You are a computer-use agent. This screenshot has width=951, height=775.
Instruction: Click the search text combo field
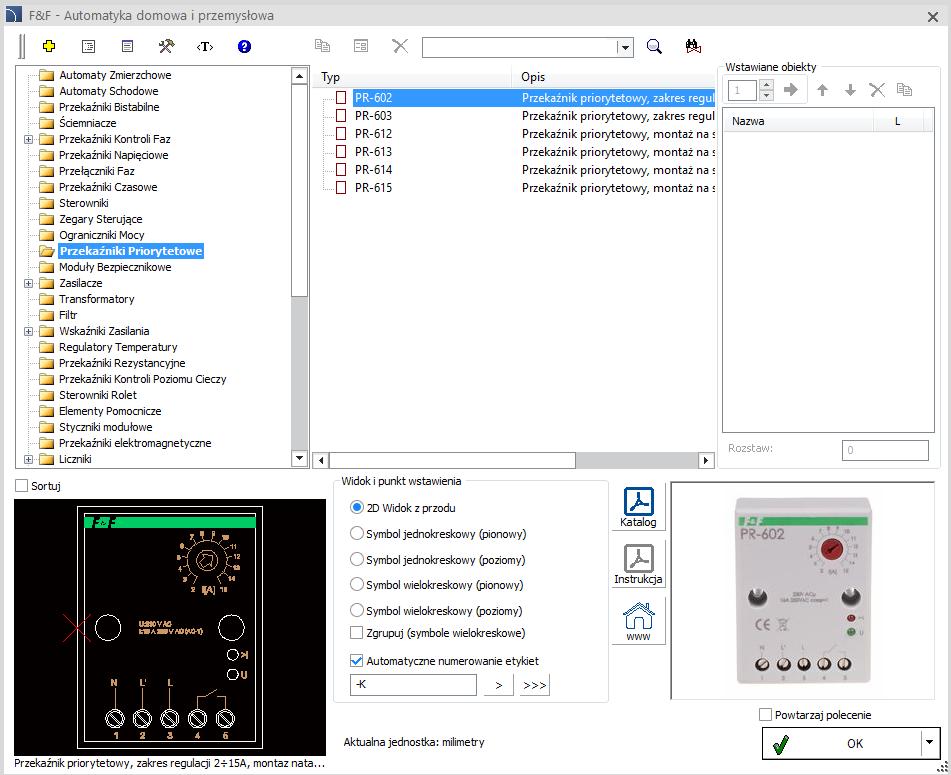tap(520, 47)
